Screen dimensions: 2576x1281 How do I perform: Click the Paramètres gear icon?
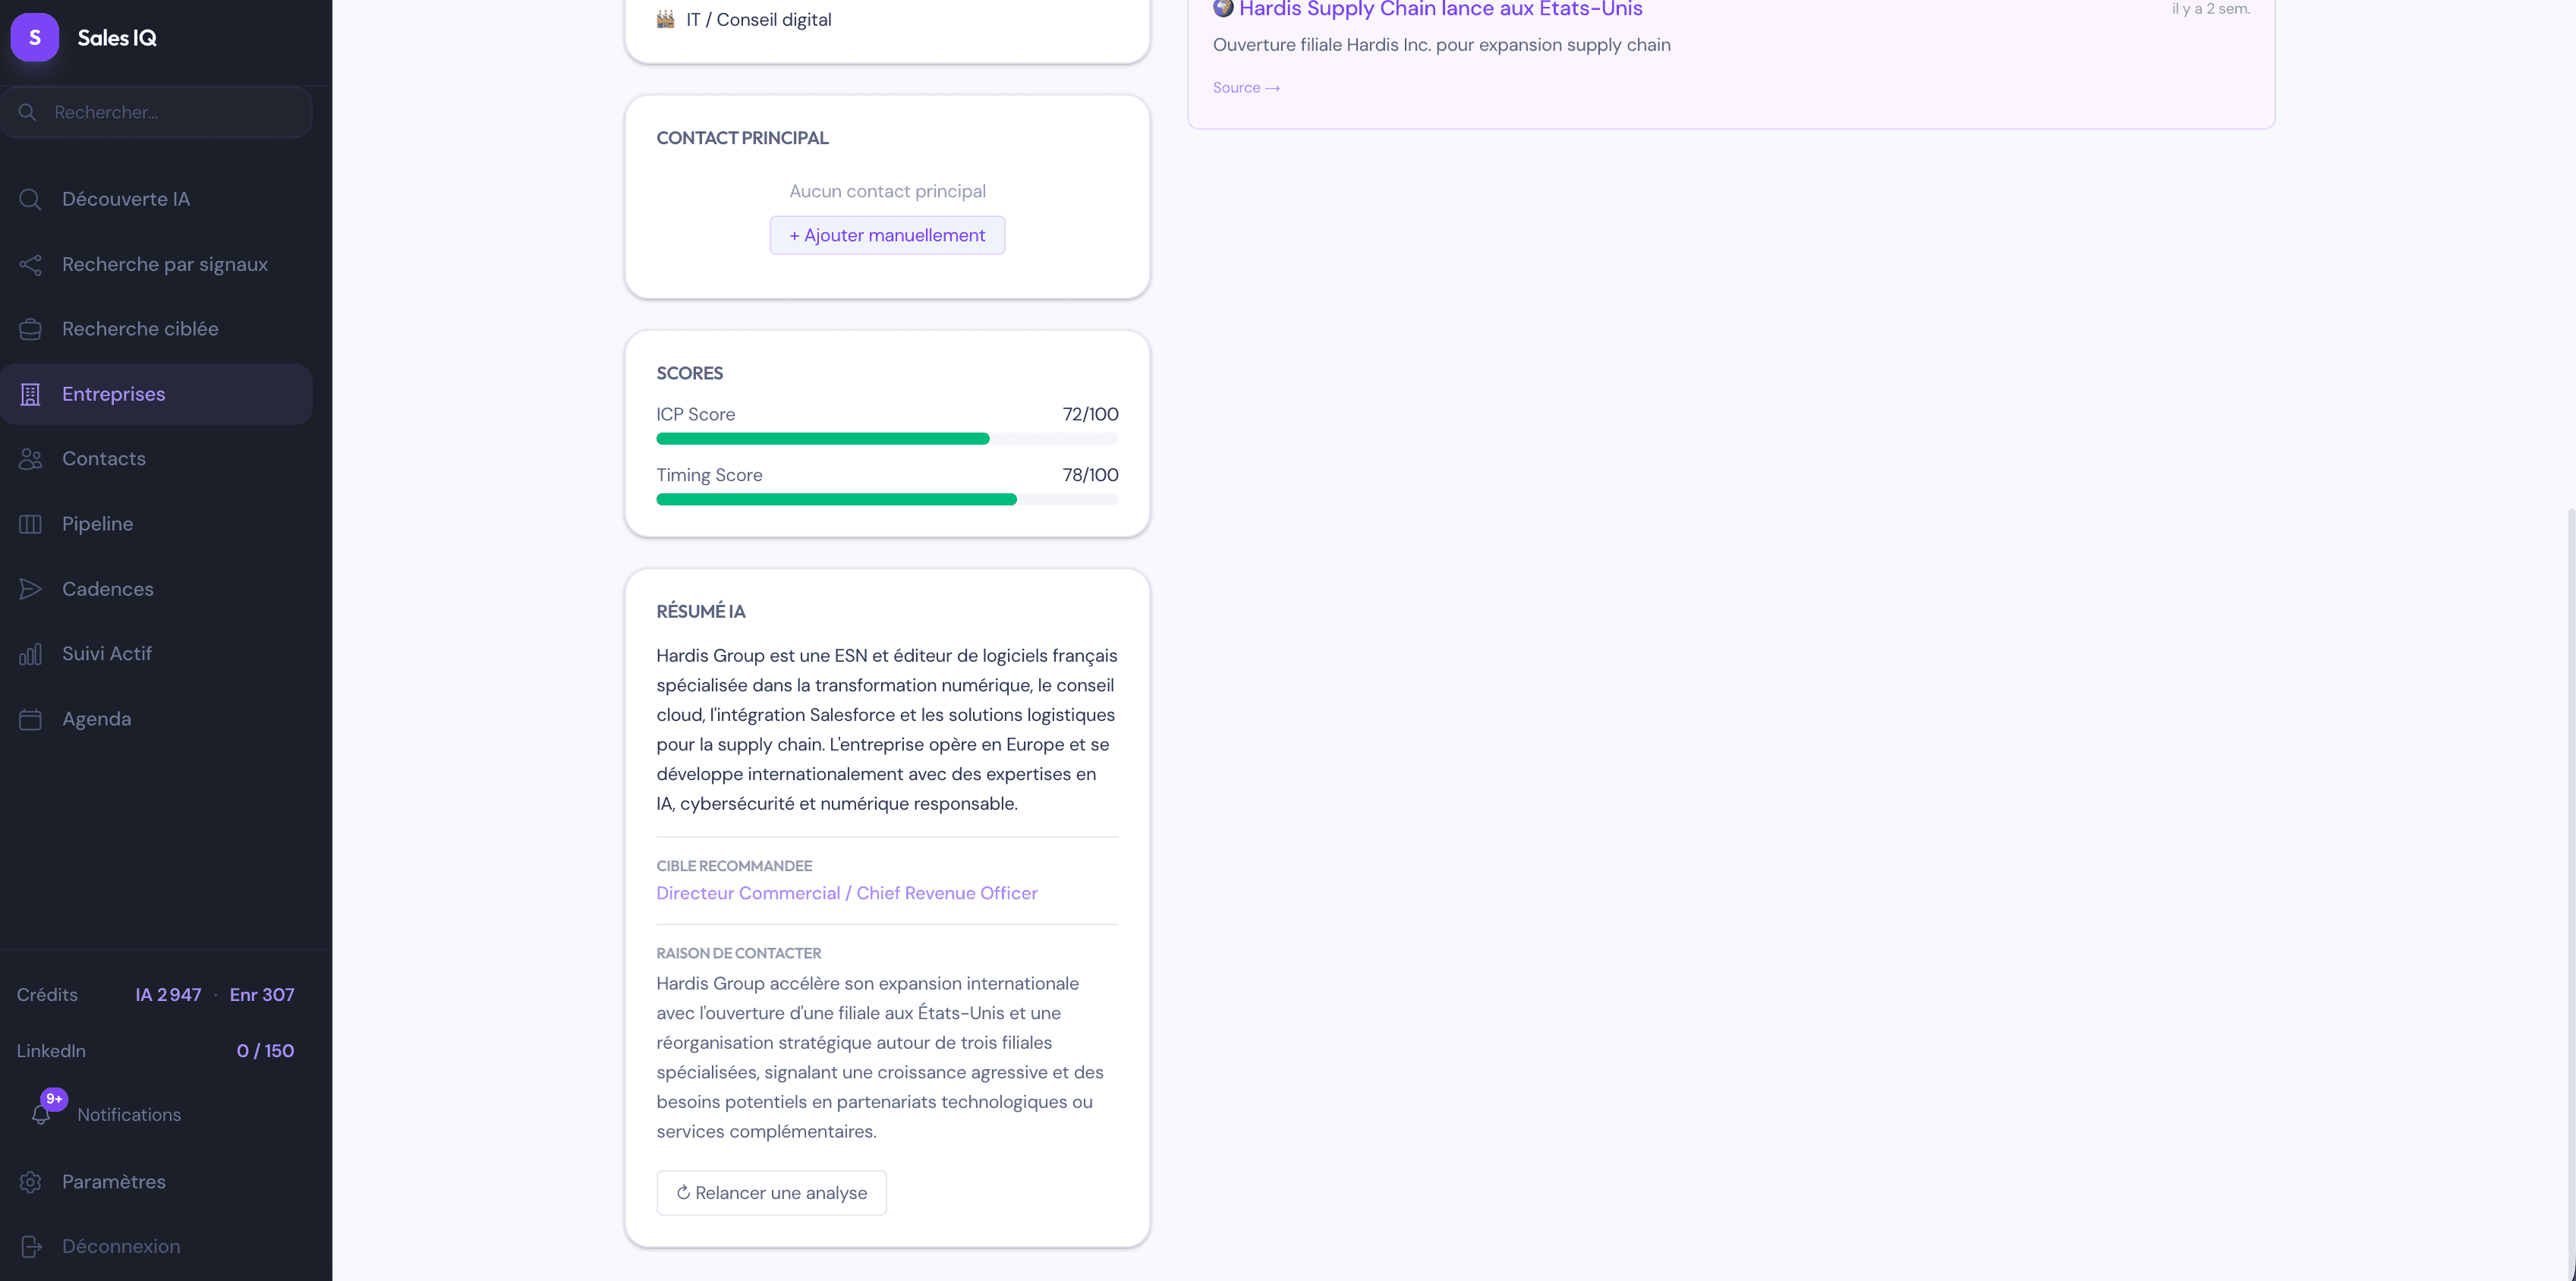[30, 1182]
